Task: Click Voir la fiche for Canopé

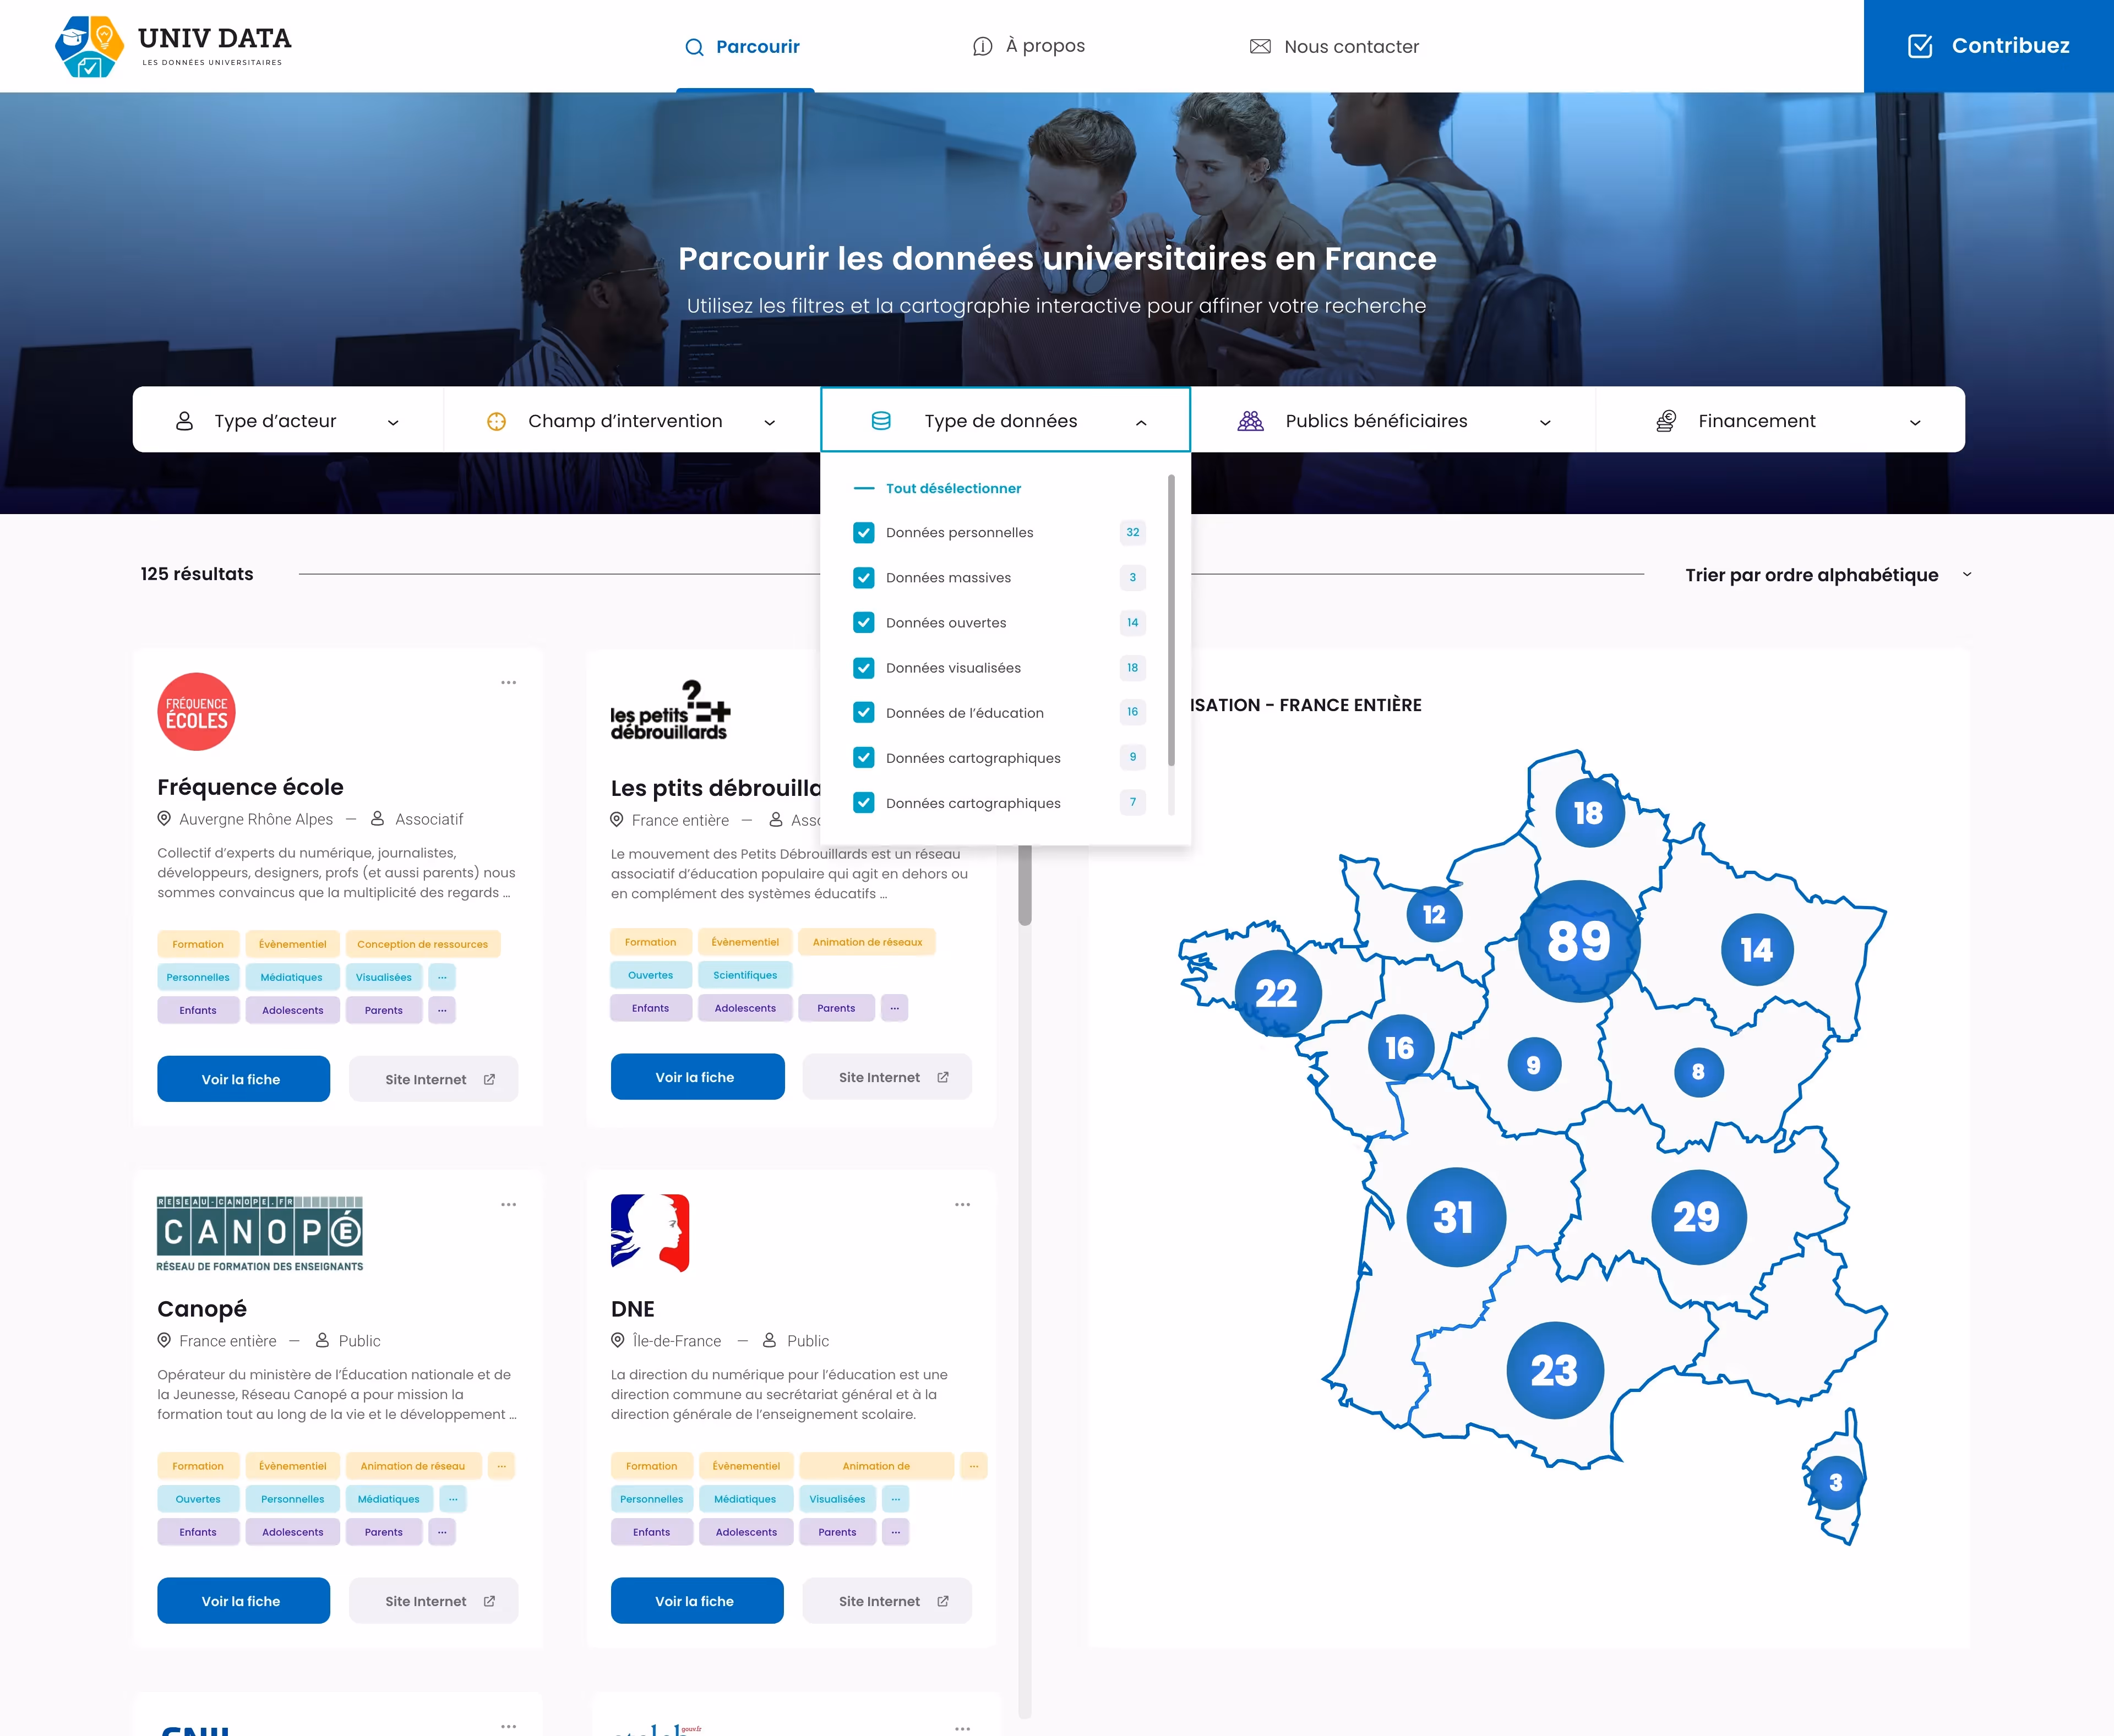Action: click(x=243, y=1601)
